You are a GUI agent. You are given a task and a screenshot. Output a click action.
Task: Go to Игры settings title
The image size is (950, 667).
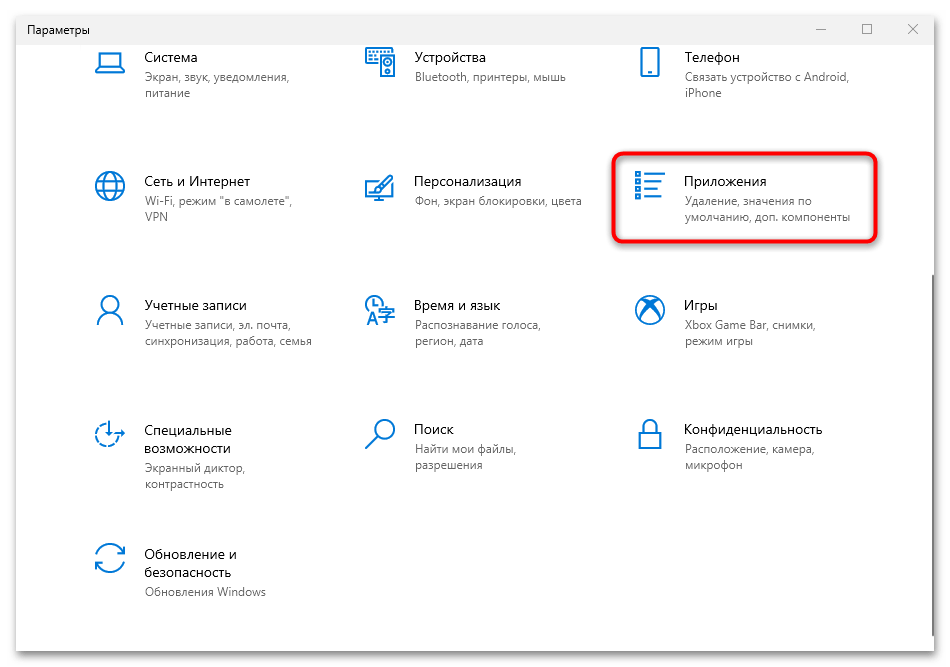[700, 305]
